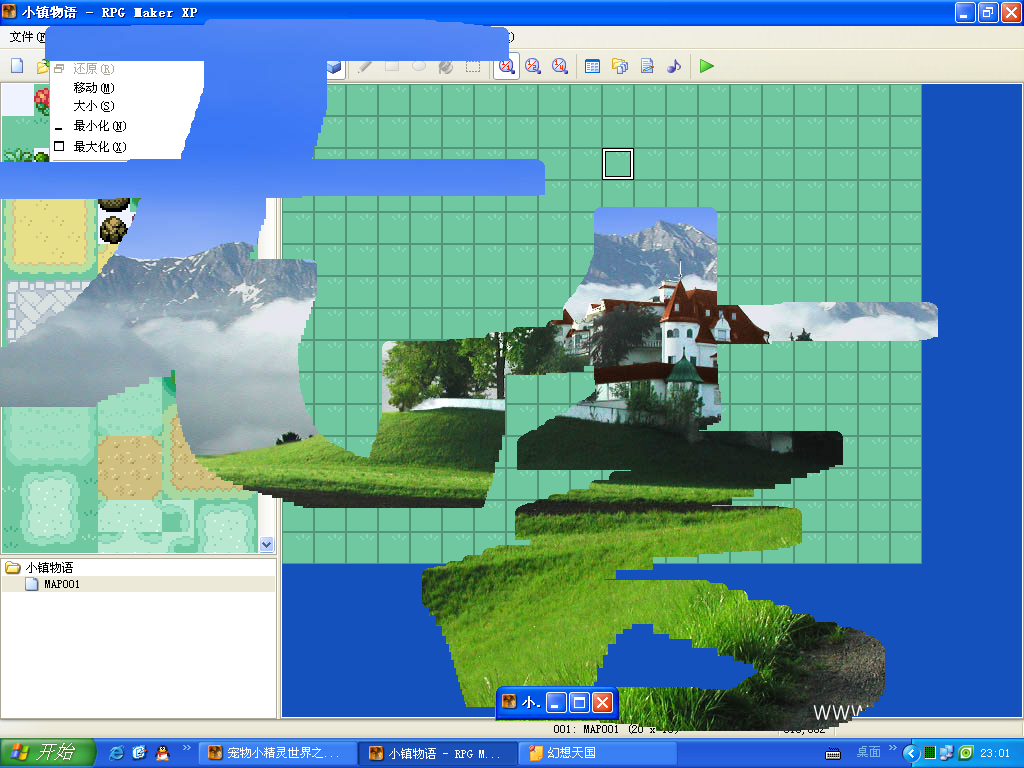Image resolution: width=1024 pixels, height=768 pixels.
Task: Create a new project with the toolbar icon
Action: click(17, 66)
